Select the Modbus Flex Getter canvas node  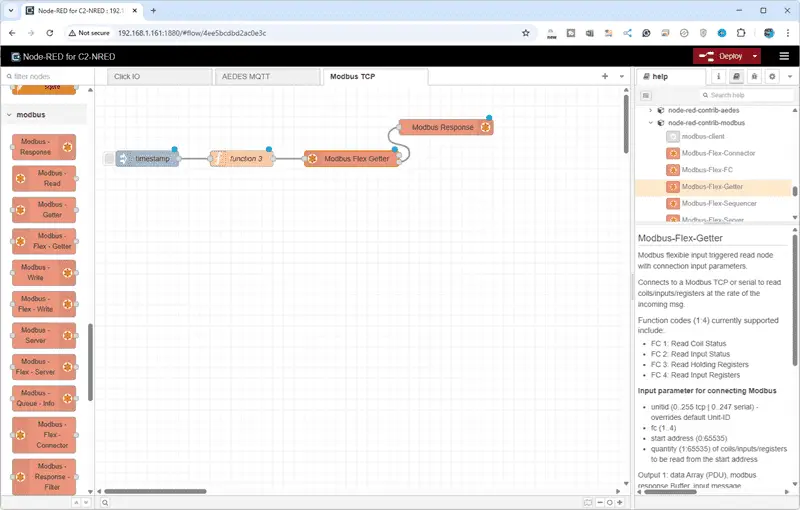(352, 159)
